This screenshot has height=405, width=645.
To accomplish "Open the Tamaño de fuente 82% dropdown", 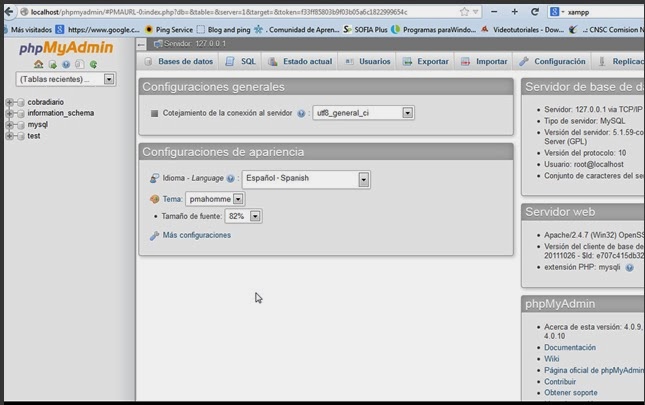I will (243, 216).
